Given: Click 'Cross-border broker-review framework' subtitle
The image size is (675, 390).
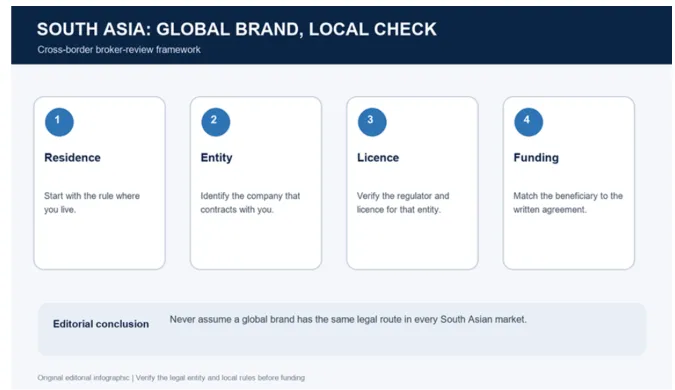Looking at the screenshot, I should 119,50.
